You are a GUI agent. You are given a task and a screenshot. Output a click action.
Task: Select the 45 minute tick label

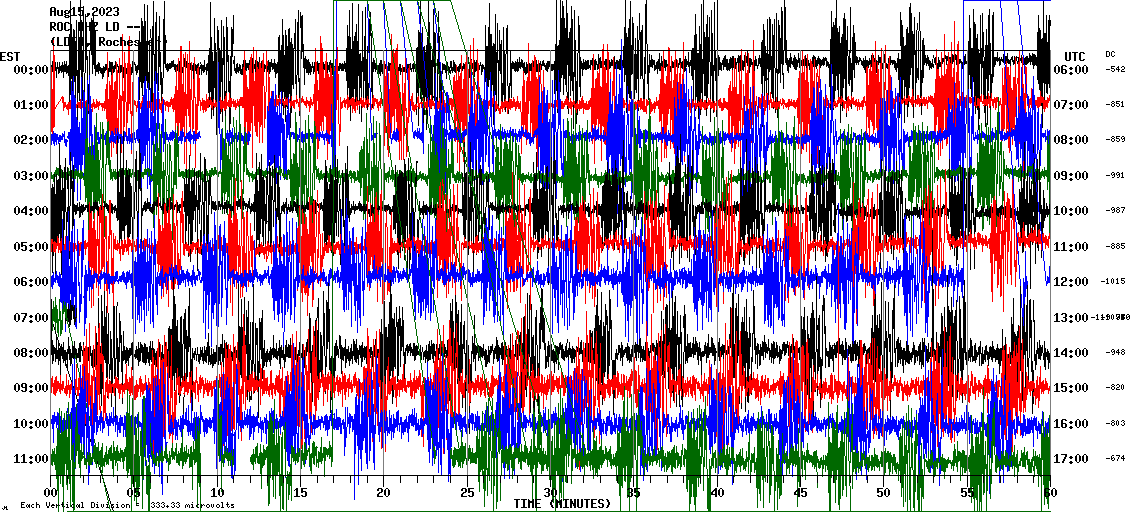800,493
